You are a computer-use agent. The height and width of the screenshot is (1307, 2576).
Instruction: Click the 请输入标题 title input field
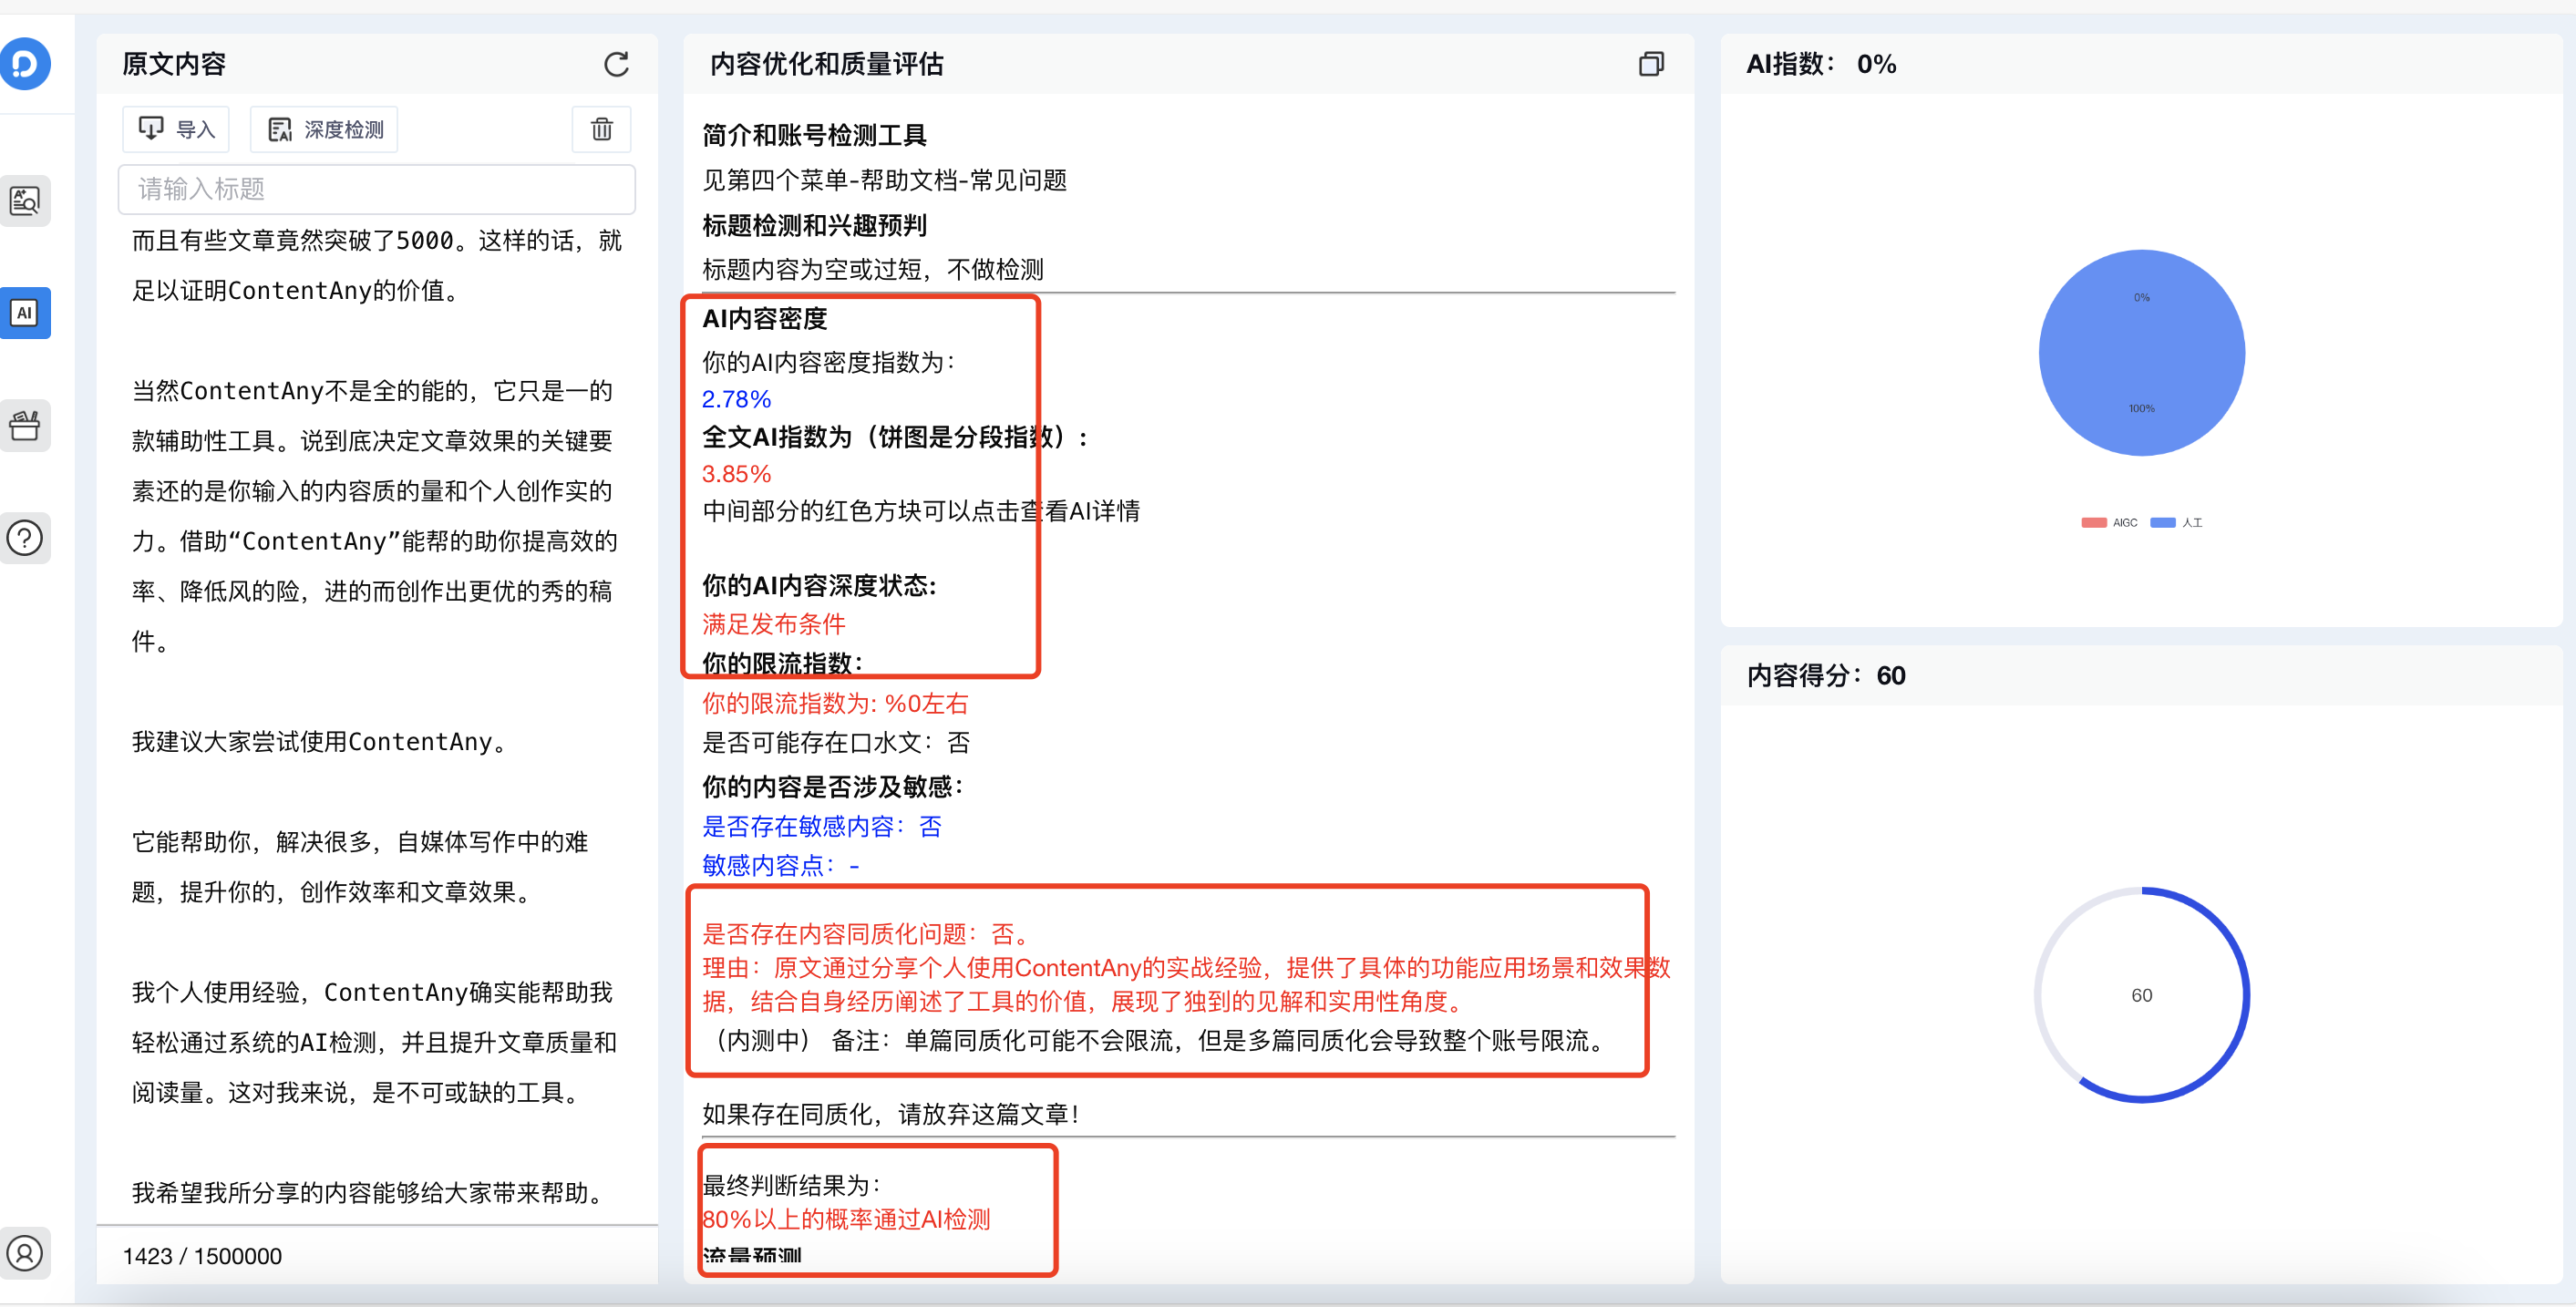point(376,189)
